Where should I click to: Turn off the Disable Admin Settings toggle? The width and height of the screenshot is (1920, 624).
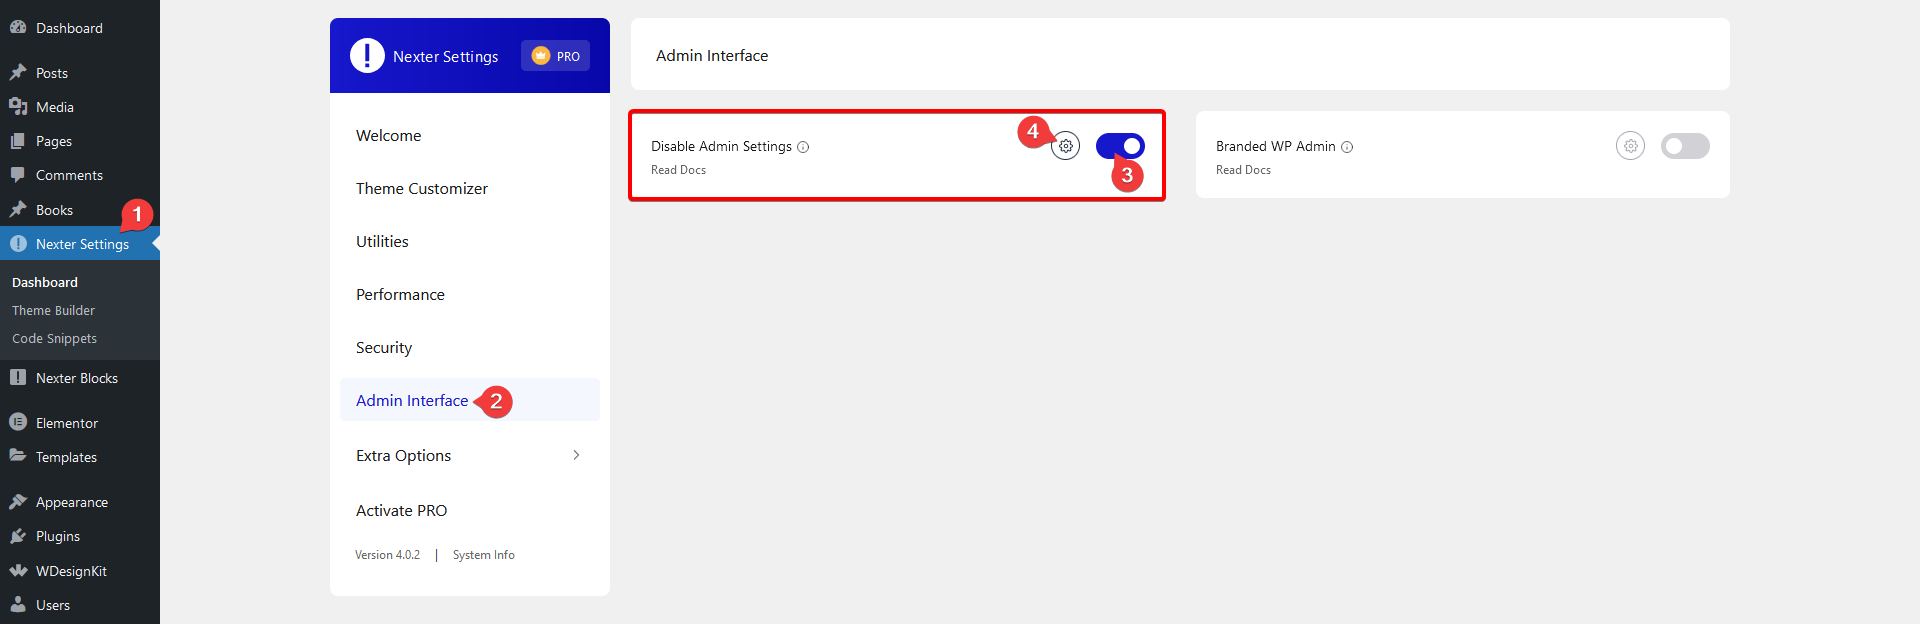(x=1120, y=146)
